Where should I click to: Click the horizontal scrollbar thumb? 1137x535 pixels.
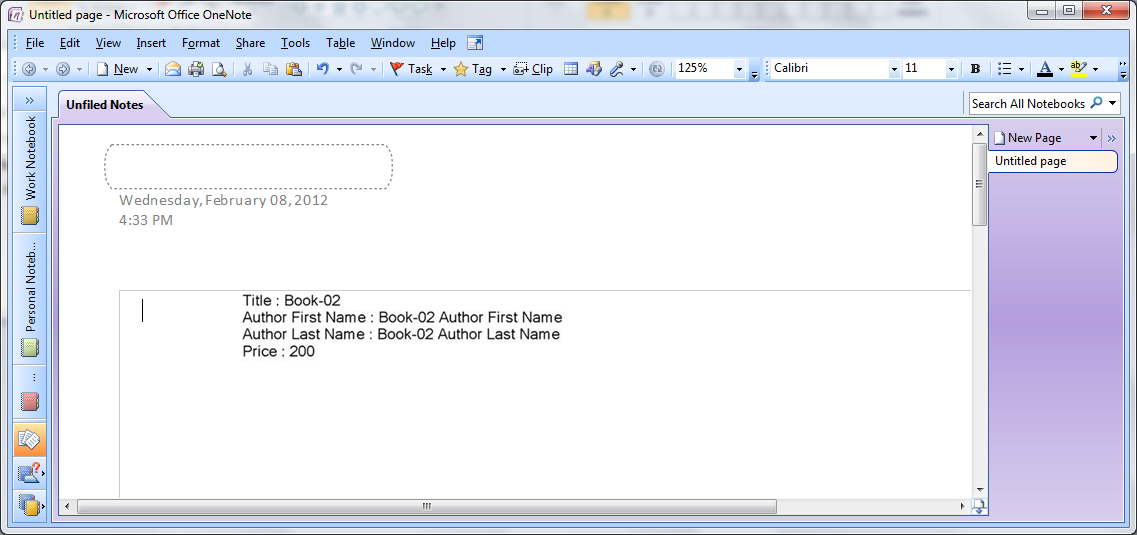point(426,506)
